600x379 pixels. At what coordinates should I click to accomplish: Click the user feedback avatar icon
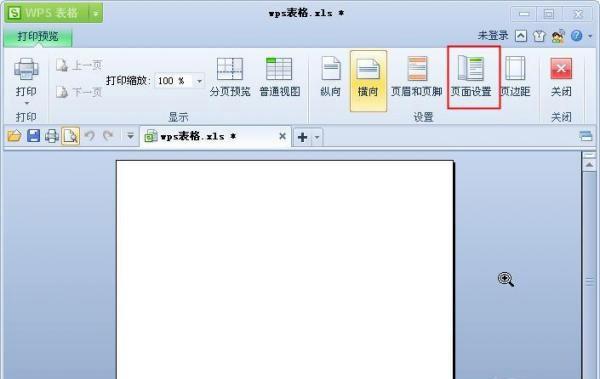pos(558,36)
